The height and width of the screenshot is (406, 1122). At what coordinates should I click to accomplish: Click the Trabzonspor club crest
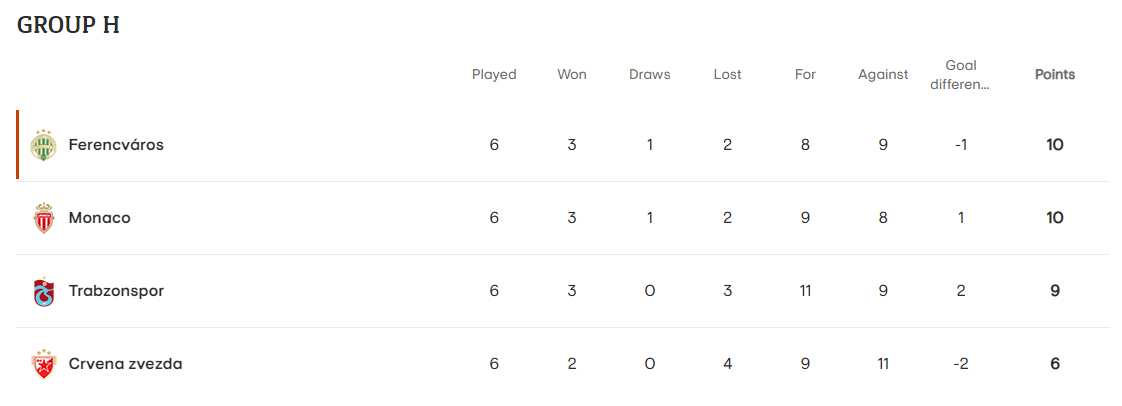pyautogui.click(x=42, y=291)
